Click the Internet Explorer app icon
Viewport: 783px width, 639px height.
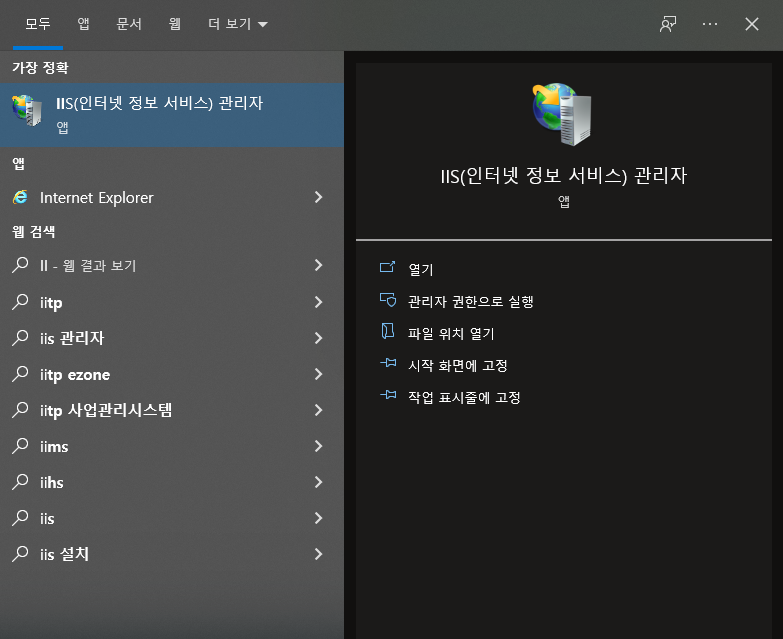point(20,198)
